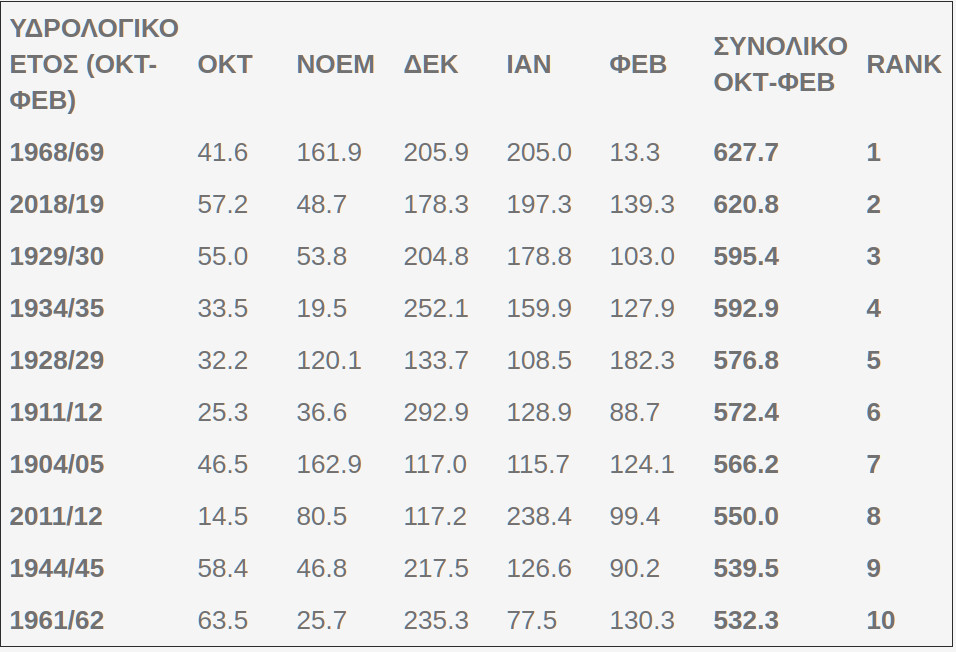Select the 238.4 January cell
This screenshot has height=652, width=956.
click(x=539, y=517)
